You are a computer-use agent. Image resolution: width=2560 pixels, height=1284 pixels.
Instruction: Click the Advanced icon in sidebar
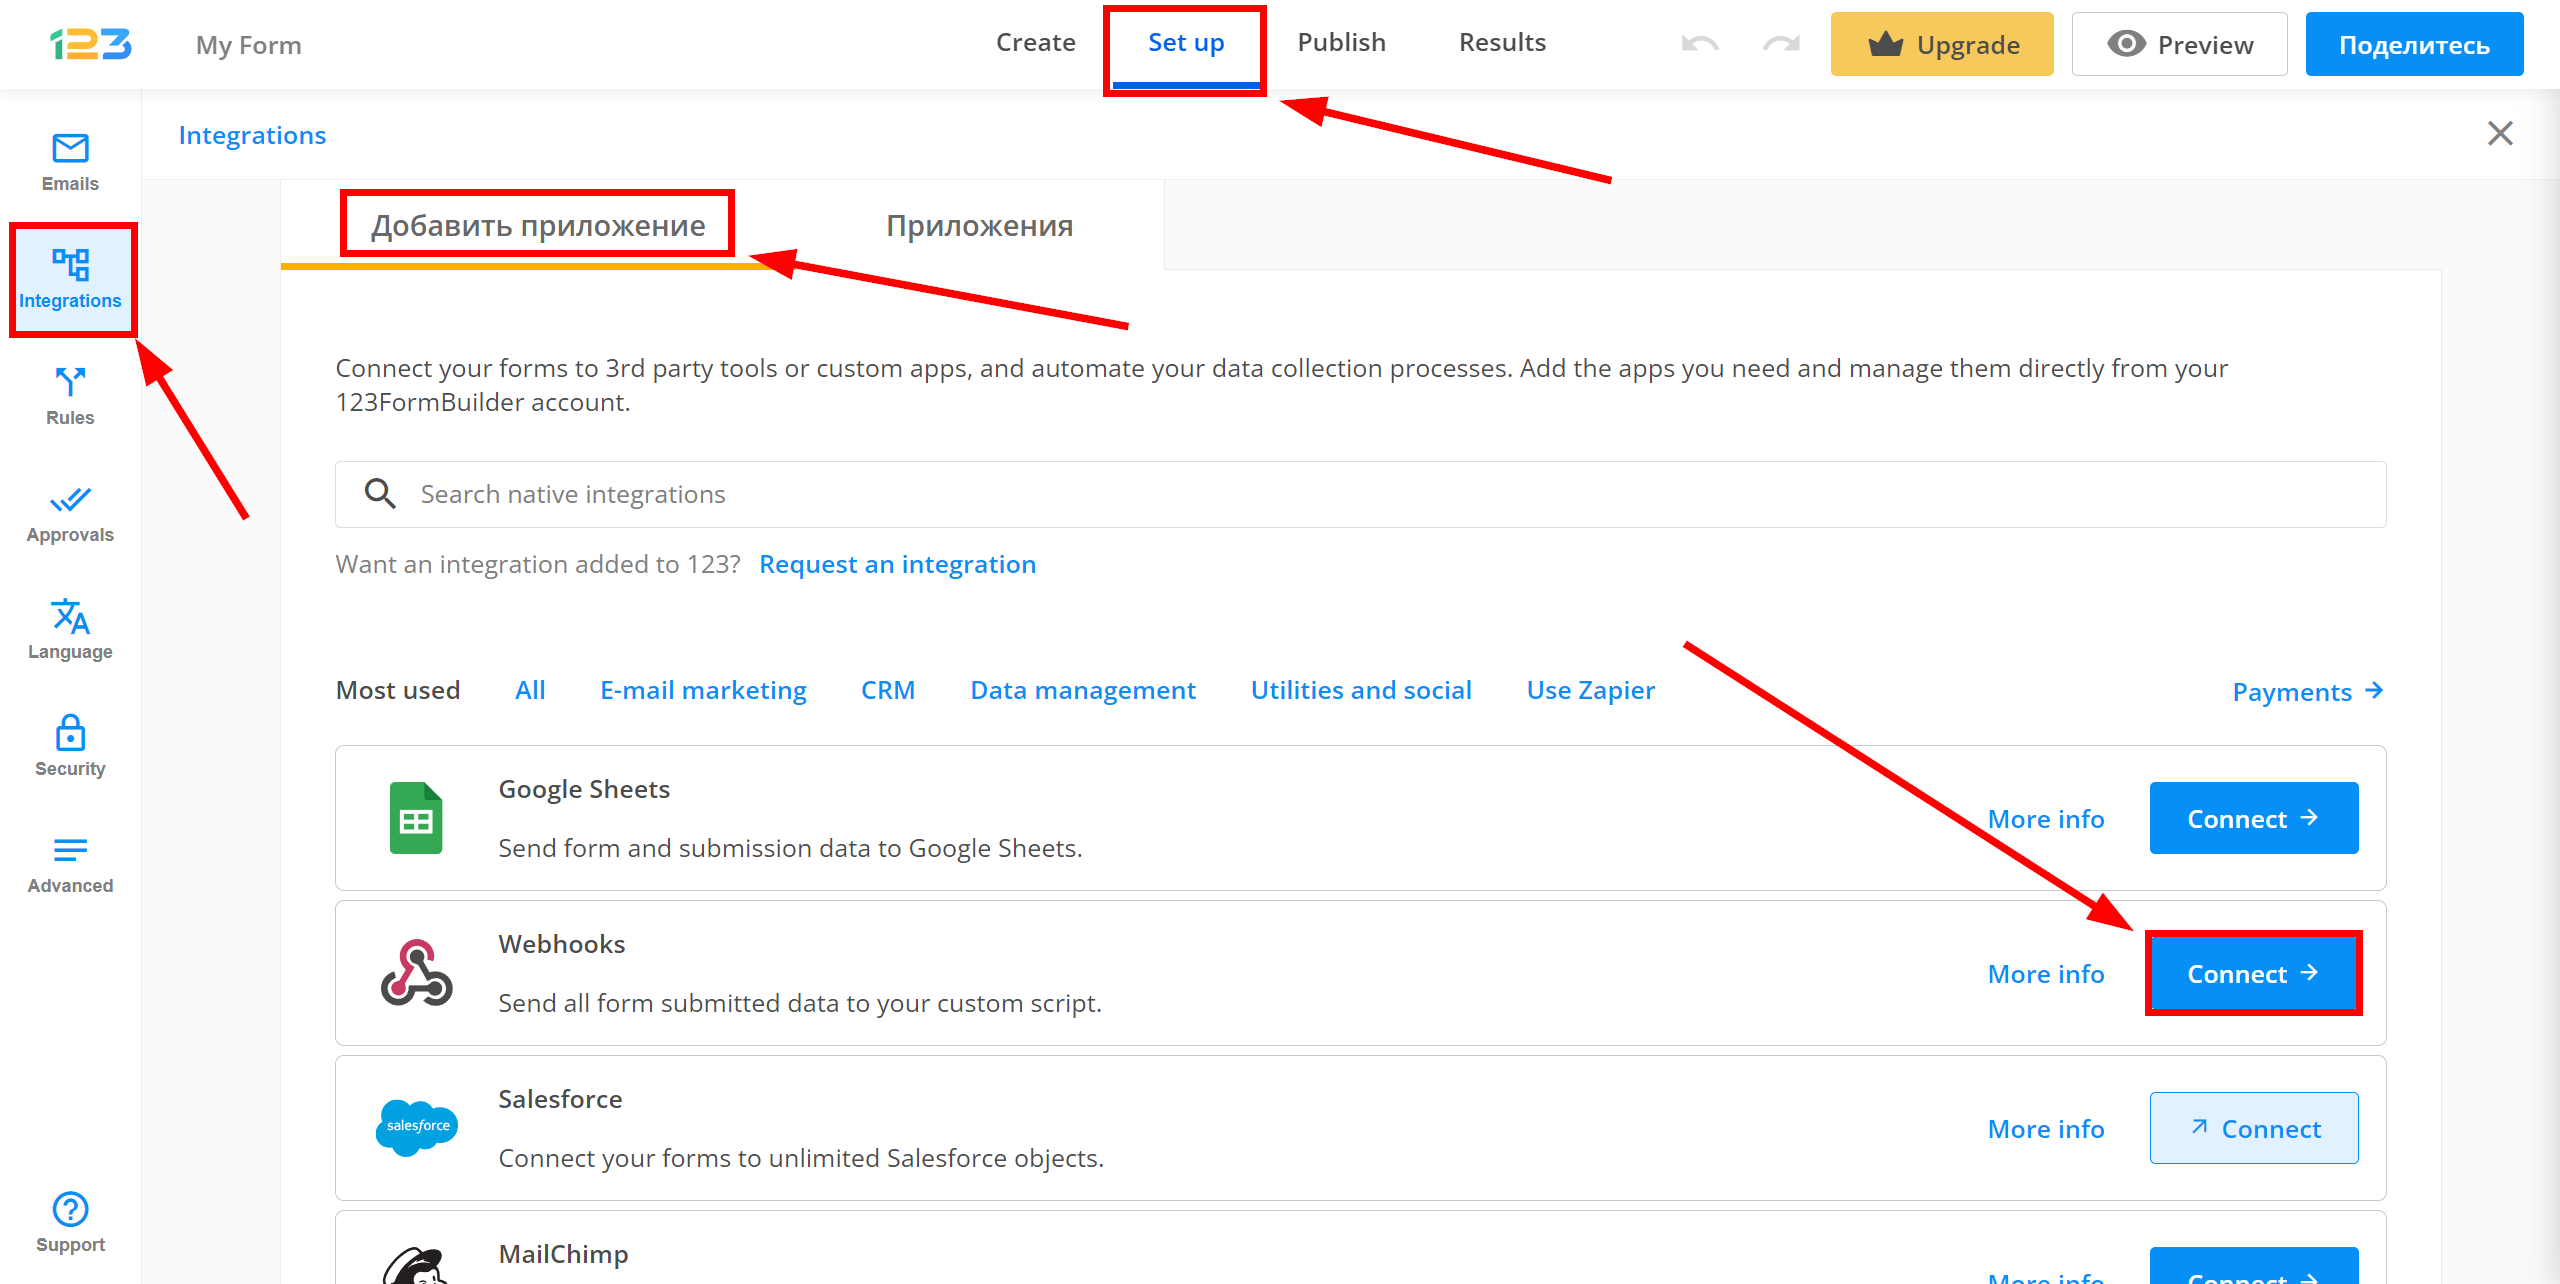point(69,861)
